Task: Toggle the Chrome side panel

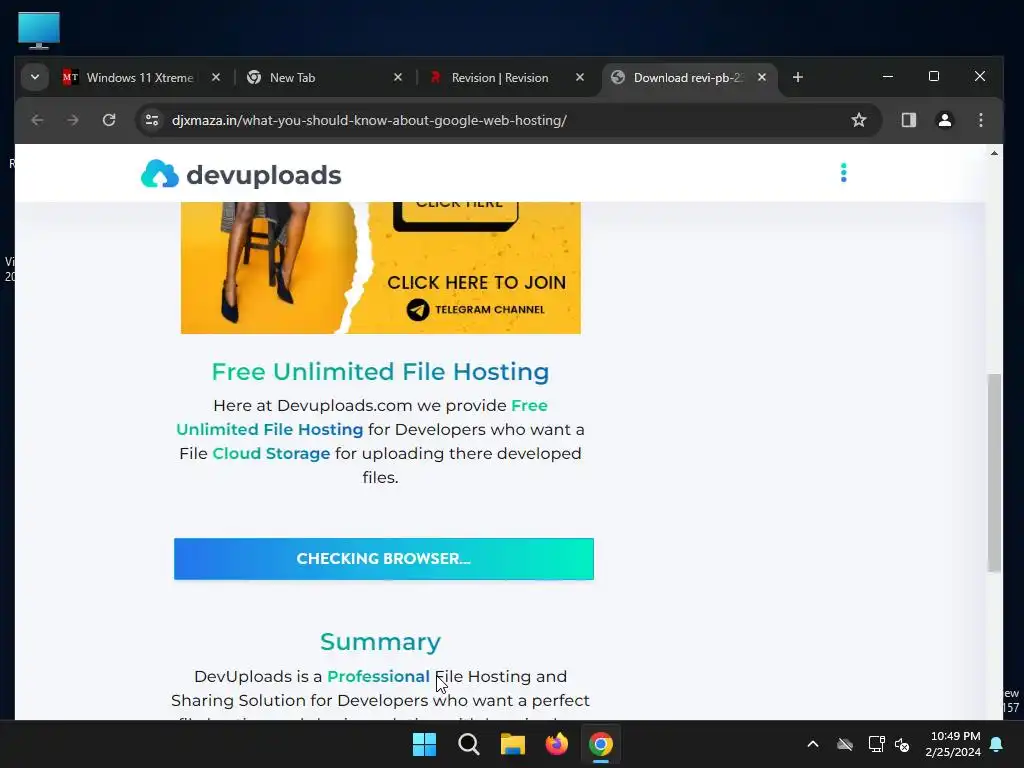Action: pyautogui.click(x=908, y=120)
